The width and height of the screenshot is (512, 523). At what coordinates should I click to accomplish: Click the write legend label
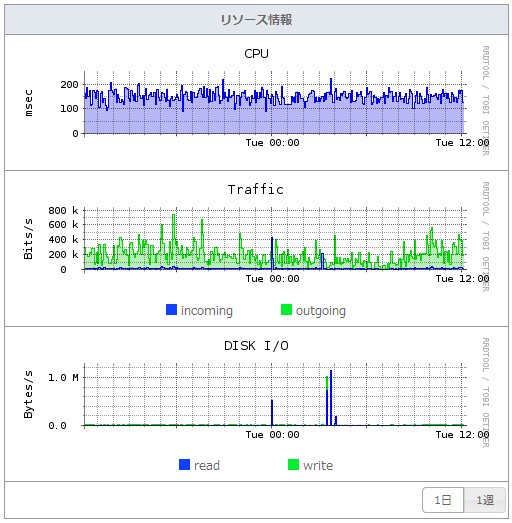coord(318,466)
